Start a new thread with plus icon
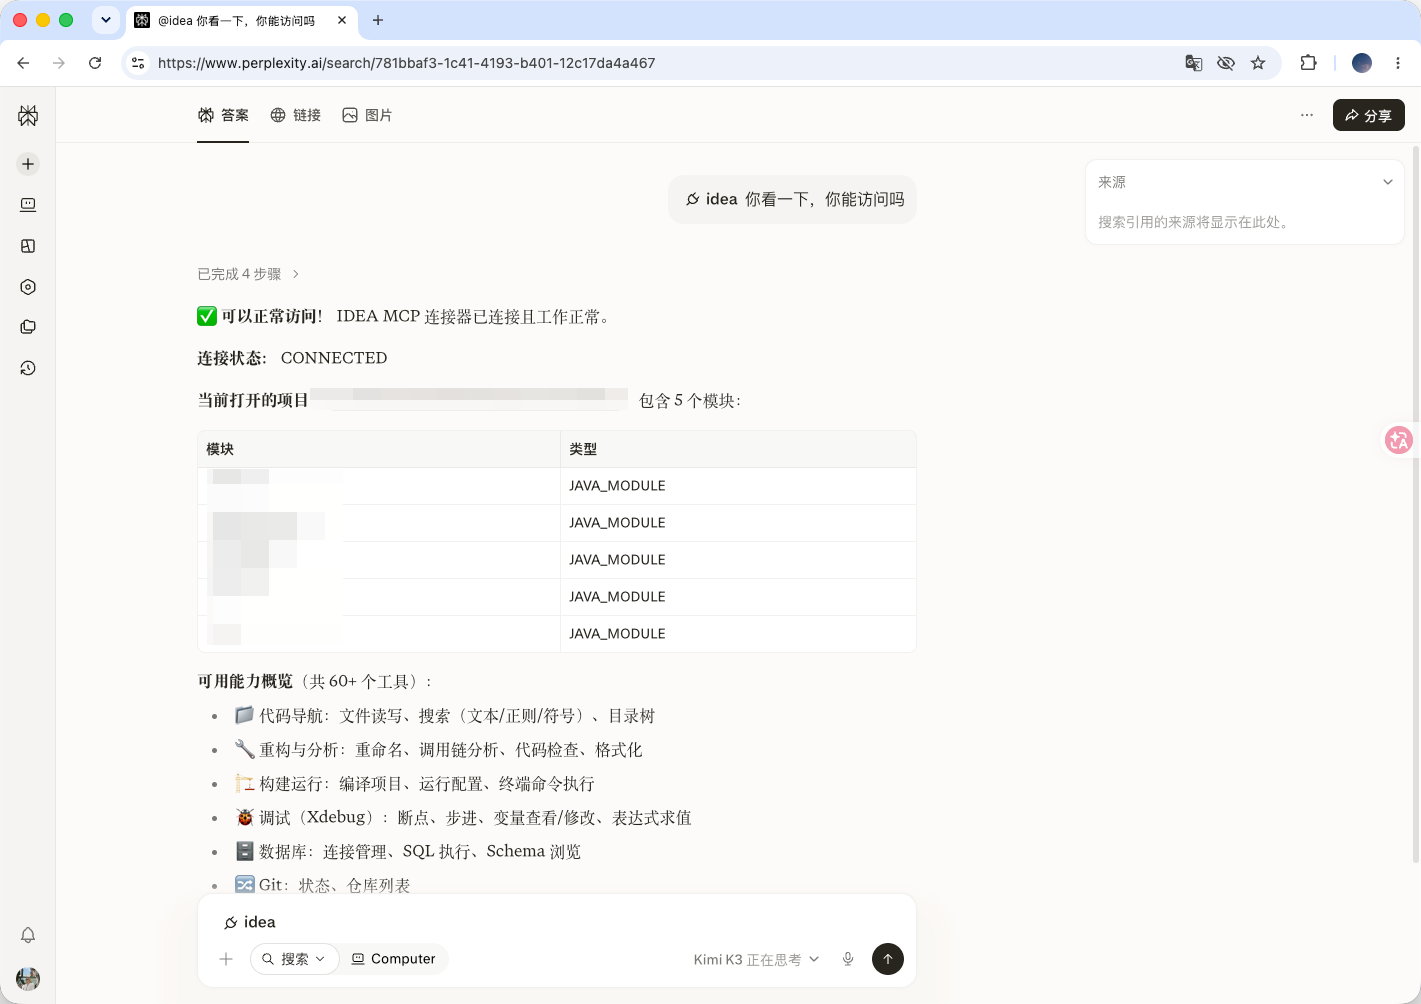 click(x=28, y=164)
